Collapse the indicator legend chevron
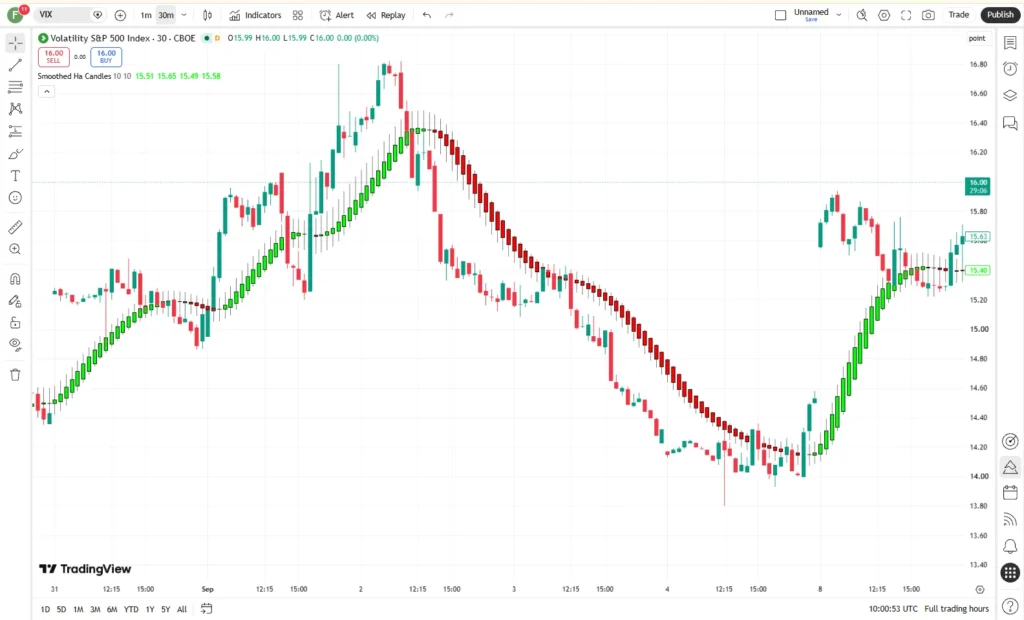 (x=46, y=91)
